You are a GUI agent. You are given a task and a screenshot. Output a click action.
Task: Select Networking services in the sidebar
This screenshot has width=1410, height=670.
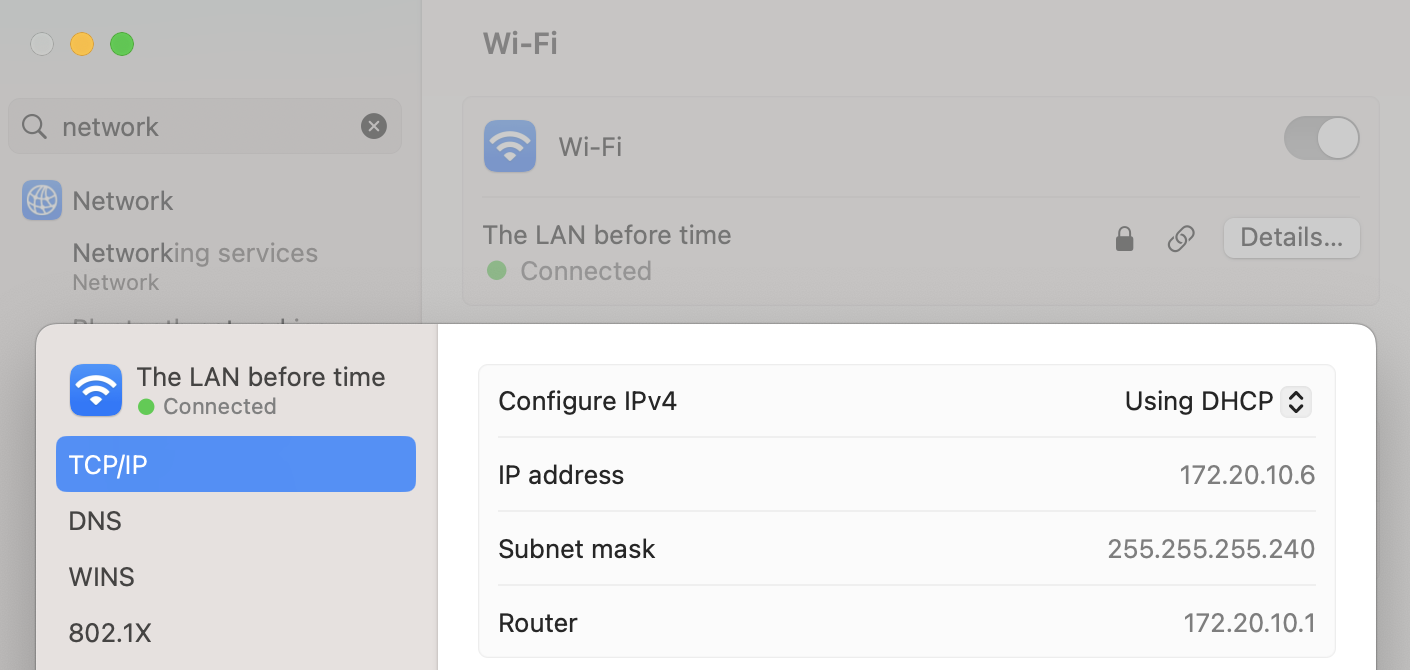[195, 253]
